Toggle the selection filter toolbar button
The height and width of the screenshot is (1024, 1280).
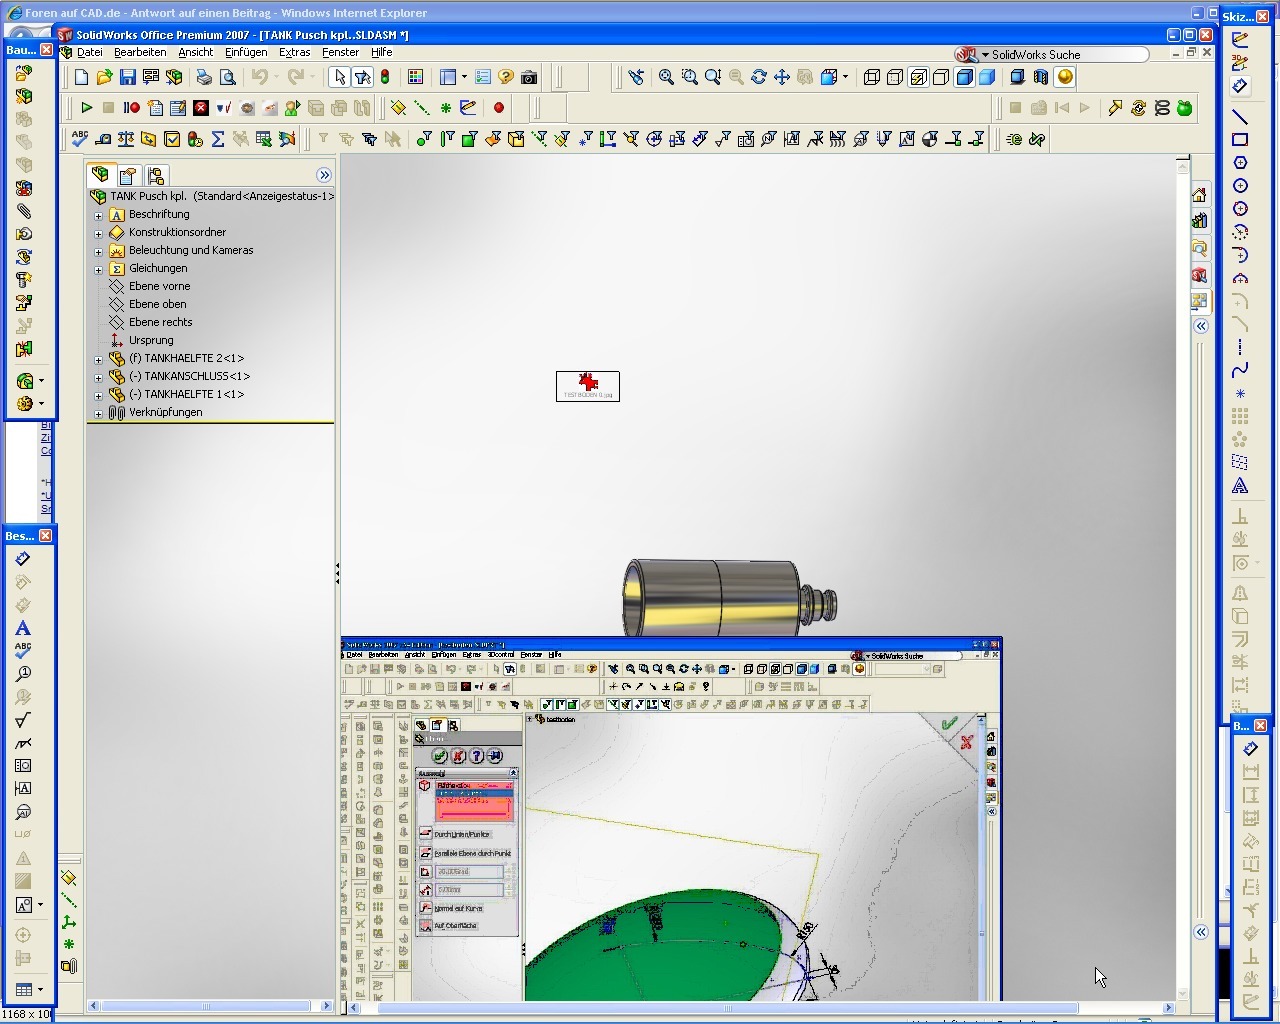(362, 77)
